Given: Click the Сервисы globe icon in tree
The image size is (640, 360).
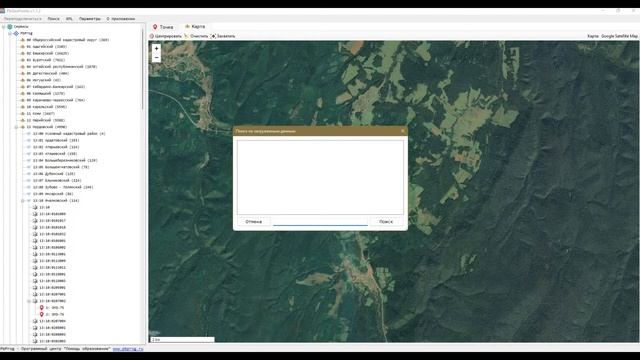Looking at the screenshot, I should 10,27.
